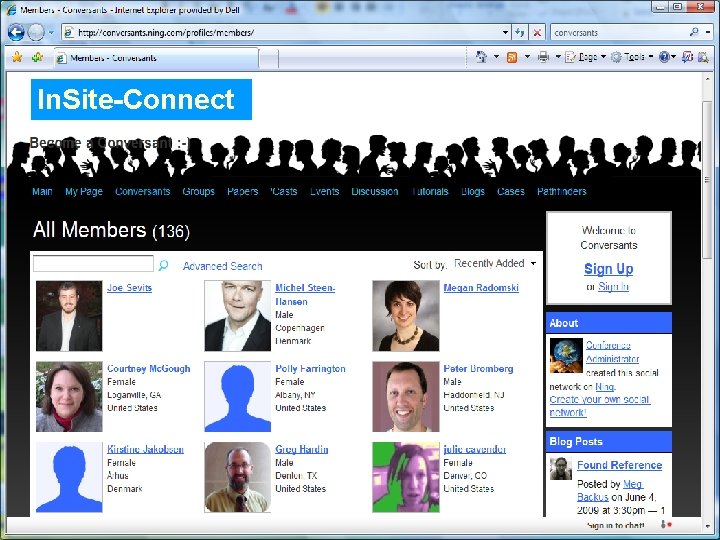The image size is (720, 540).
Task: Click the Help question mark icon
Action: pyautogui.click(x=664, y=57)
